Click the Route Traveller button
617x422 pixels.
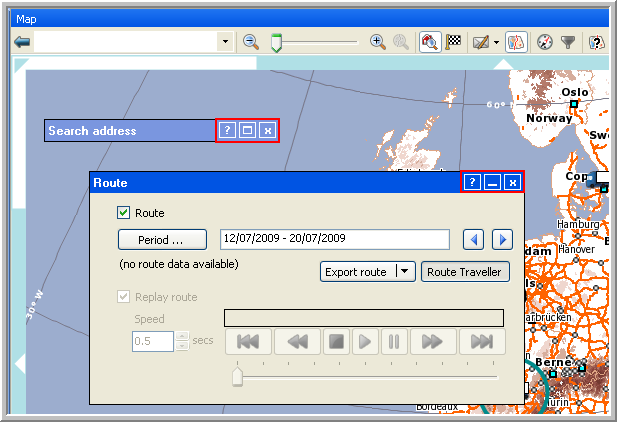(465, 272)
